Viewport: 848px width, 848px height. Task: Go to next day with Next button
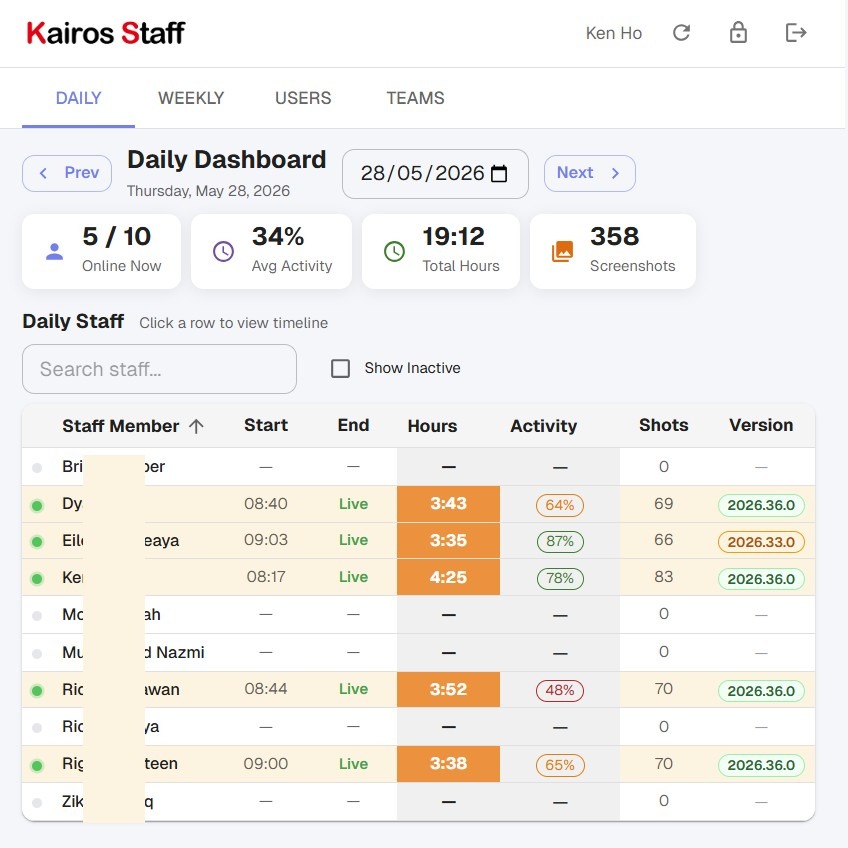pos(589,173)
